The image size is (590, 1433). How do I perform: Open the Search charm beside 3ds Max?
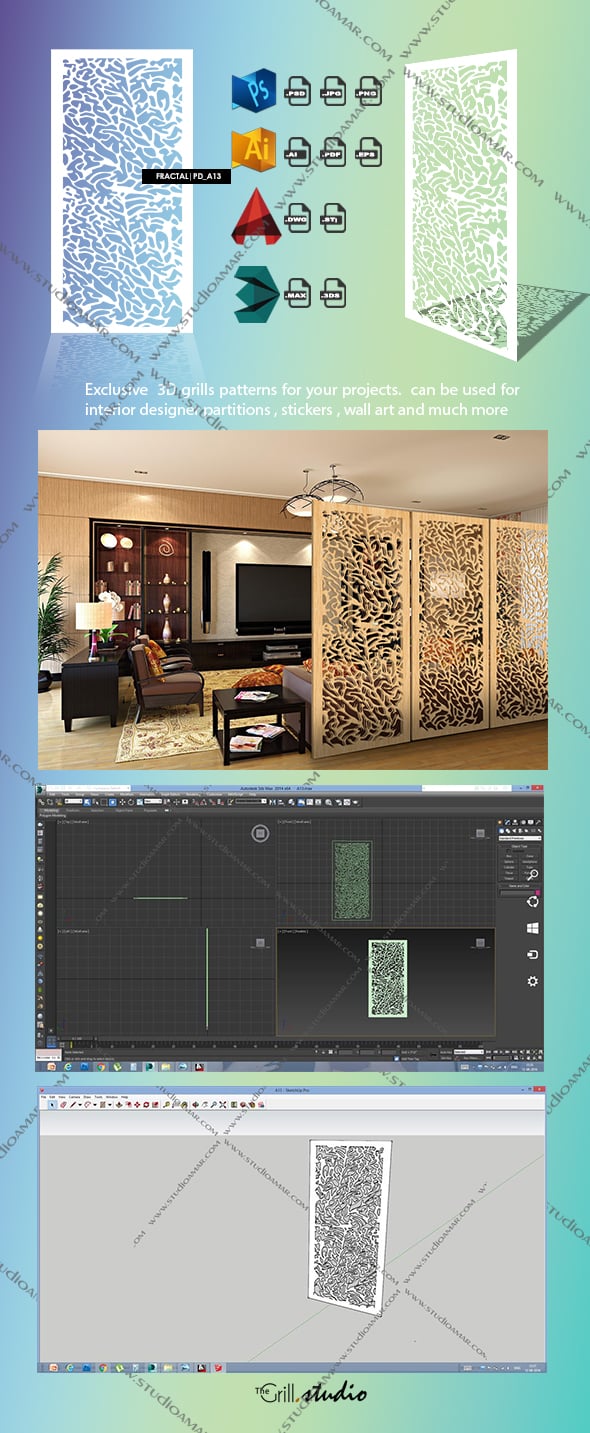coord(533,875)
